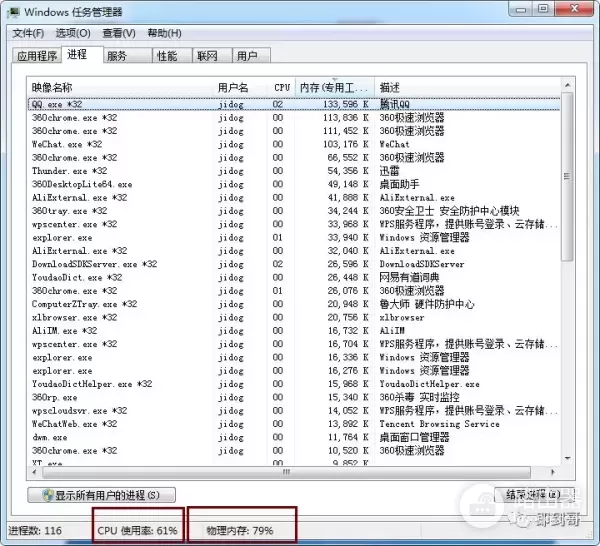
Task: Click the horizontal scrollbar thumb
Action: click(x=286, y=472)
